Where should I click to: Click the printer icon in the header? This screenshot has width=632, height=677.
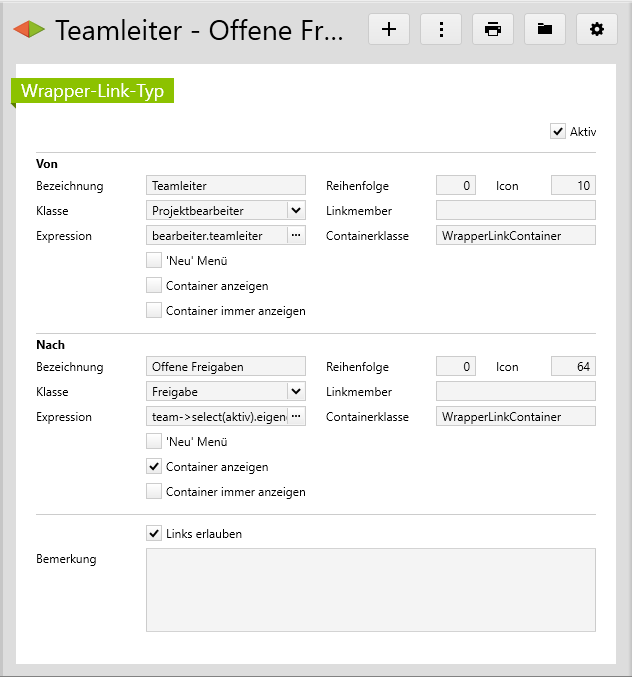pos(493,29)
